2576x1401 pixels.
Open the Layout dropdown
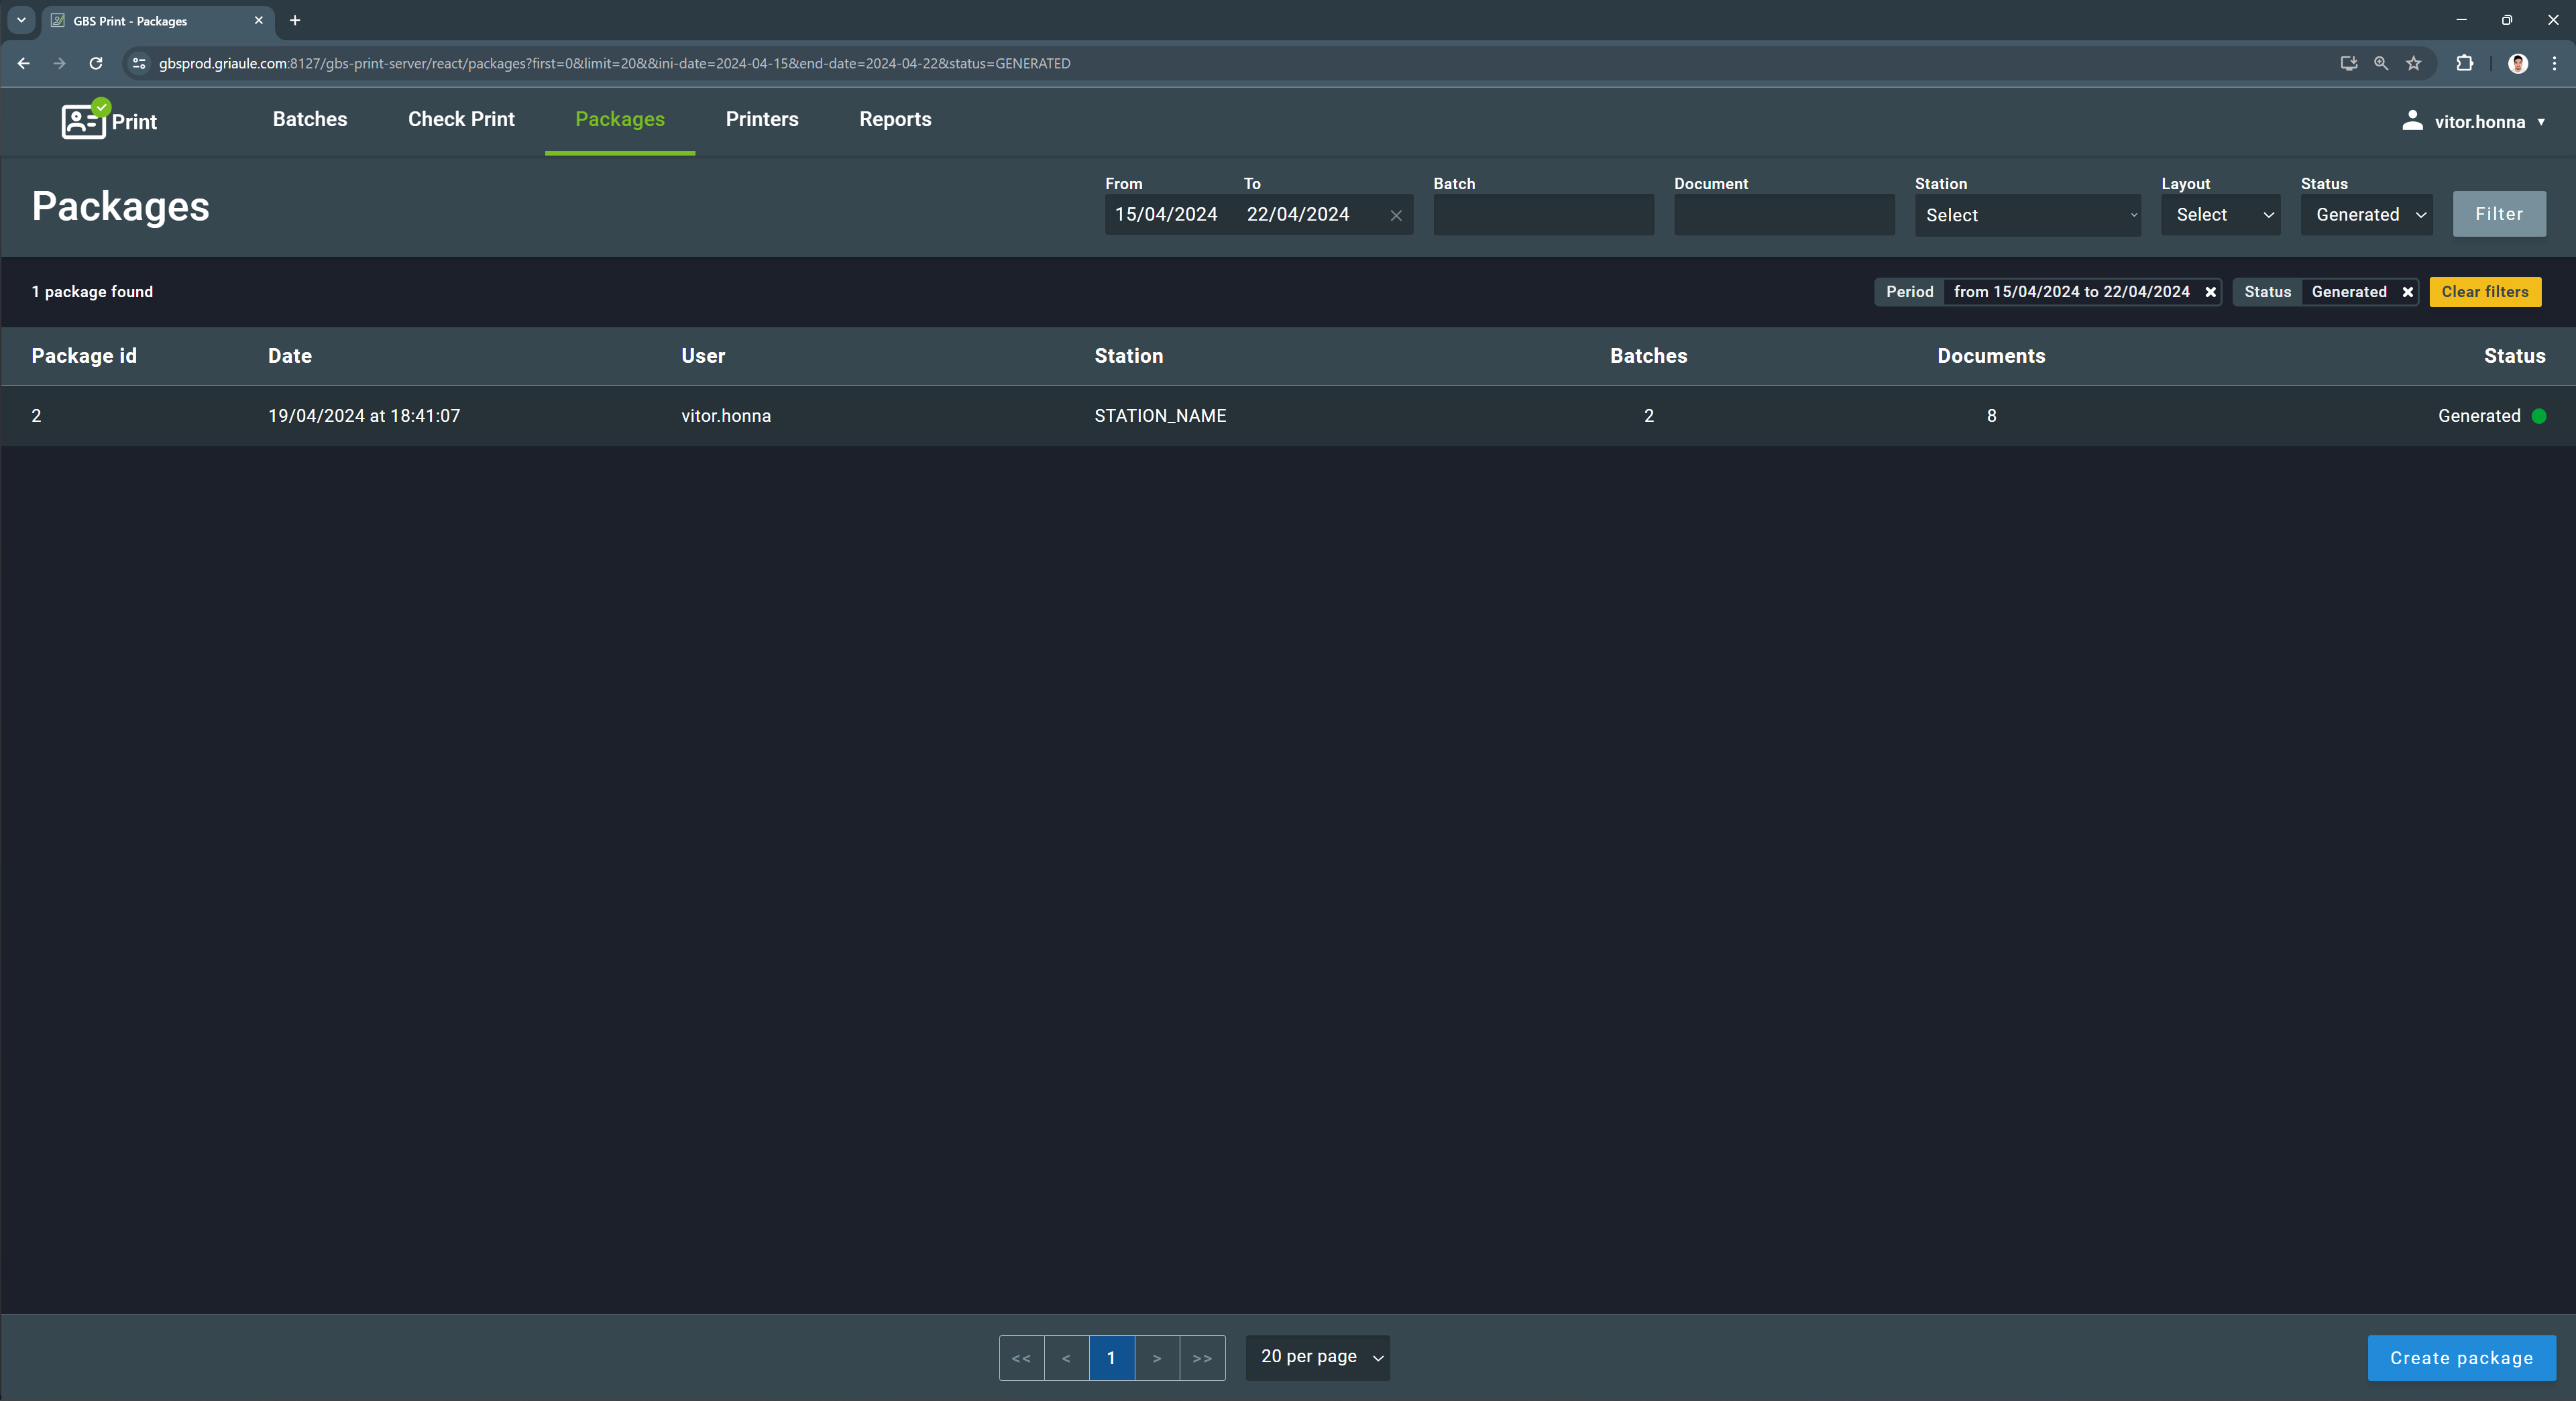tap(2220, 215)
